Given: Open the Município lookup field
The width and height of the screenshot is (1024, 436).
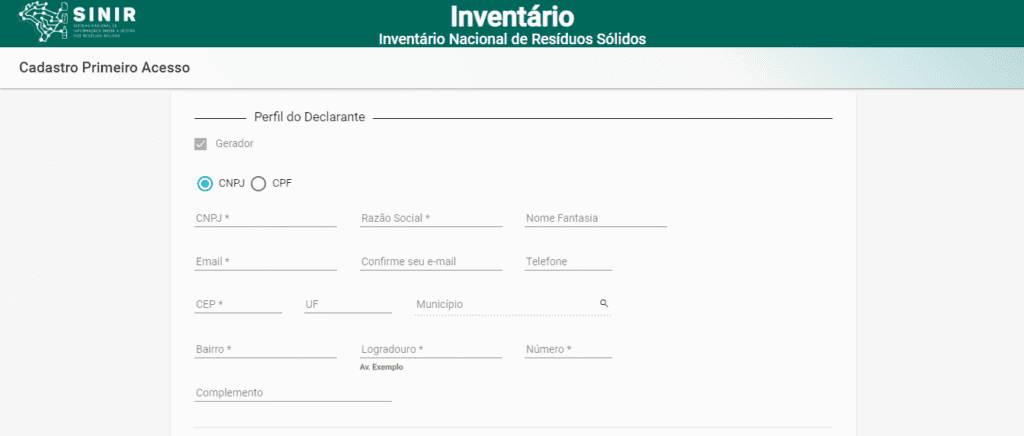Looking at the screenshot, I should [513, 305].
